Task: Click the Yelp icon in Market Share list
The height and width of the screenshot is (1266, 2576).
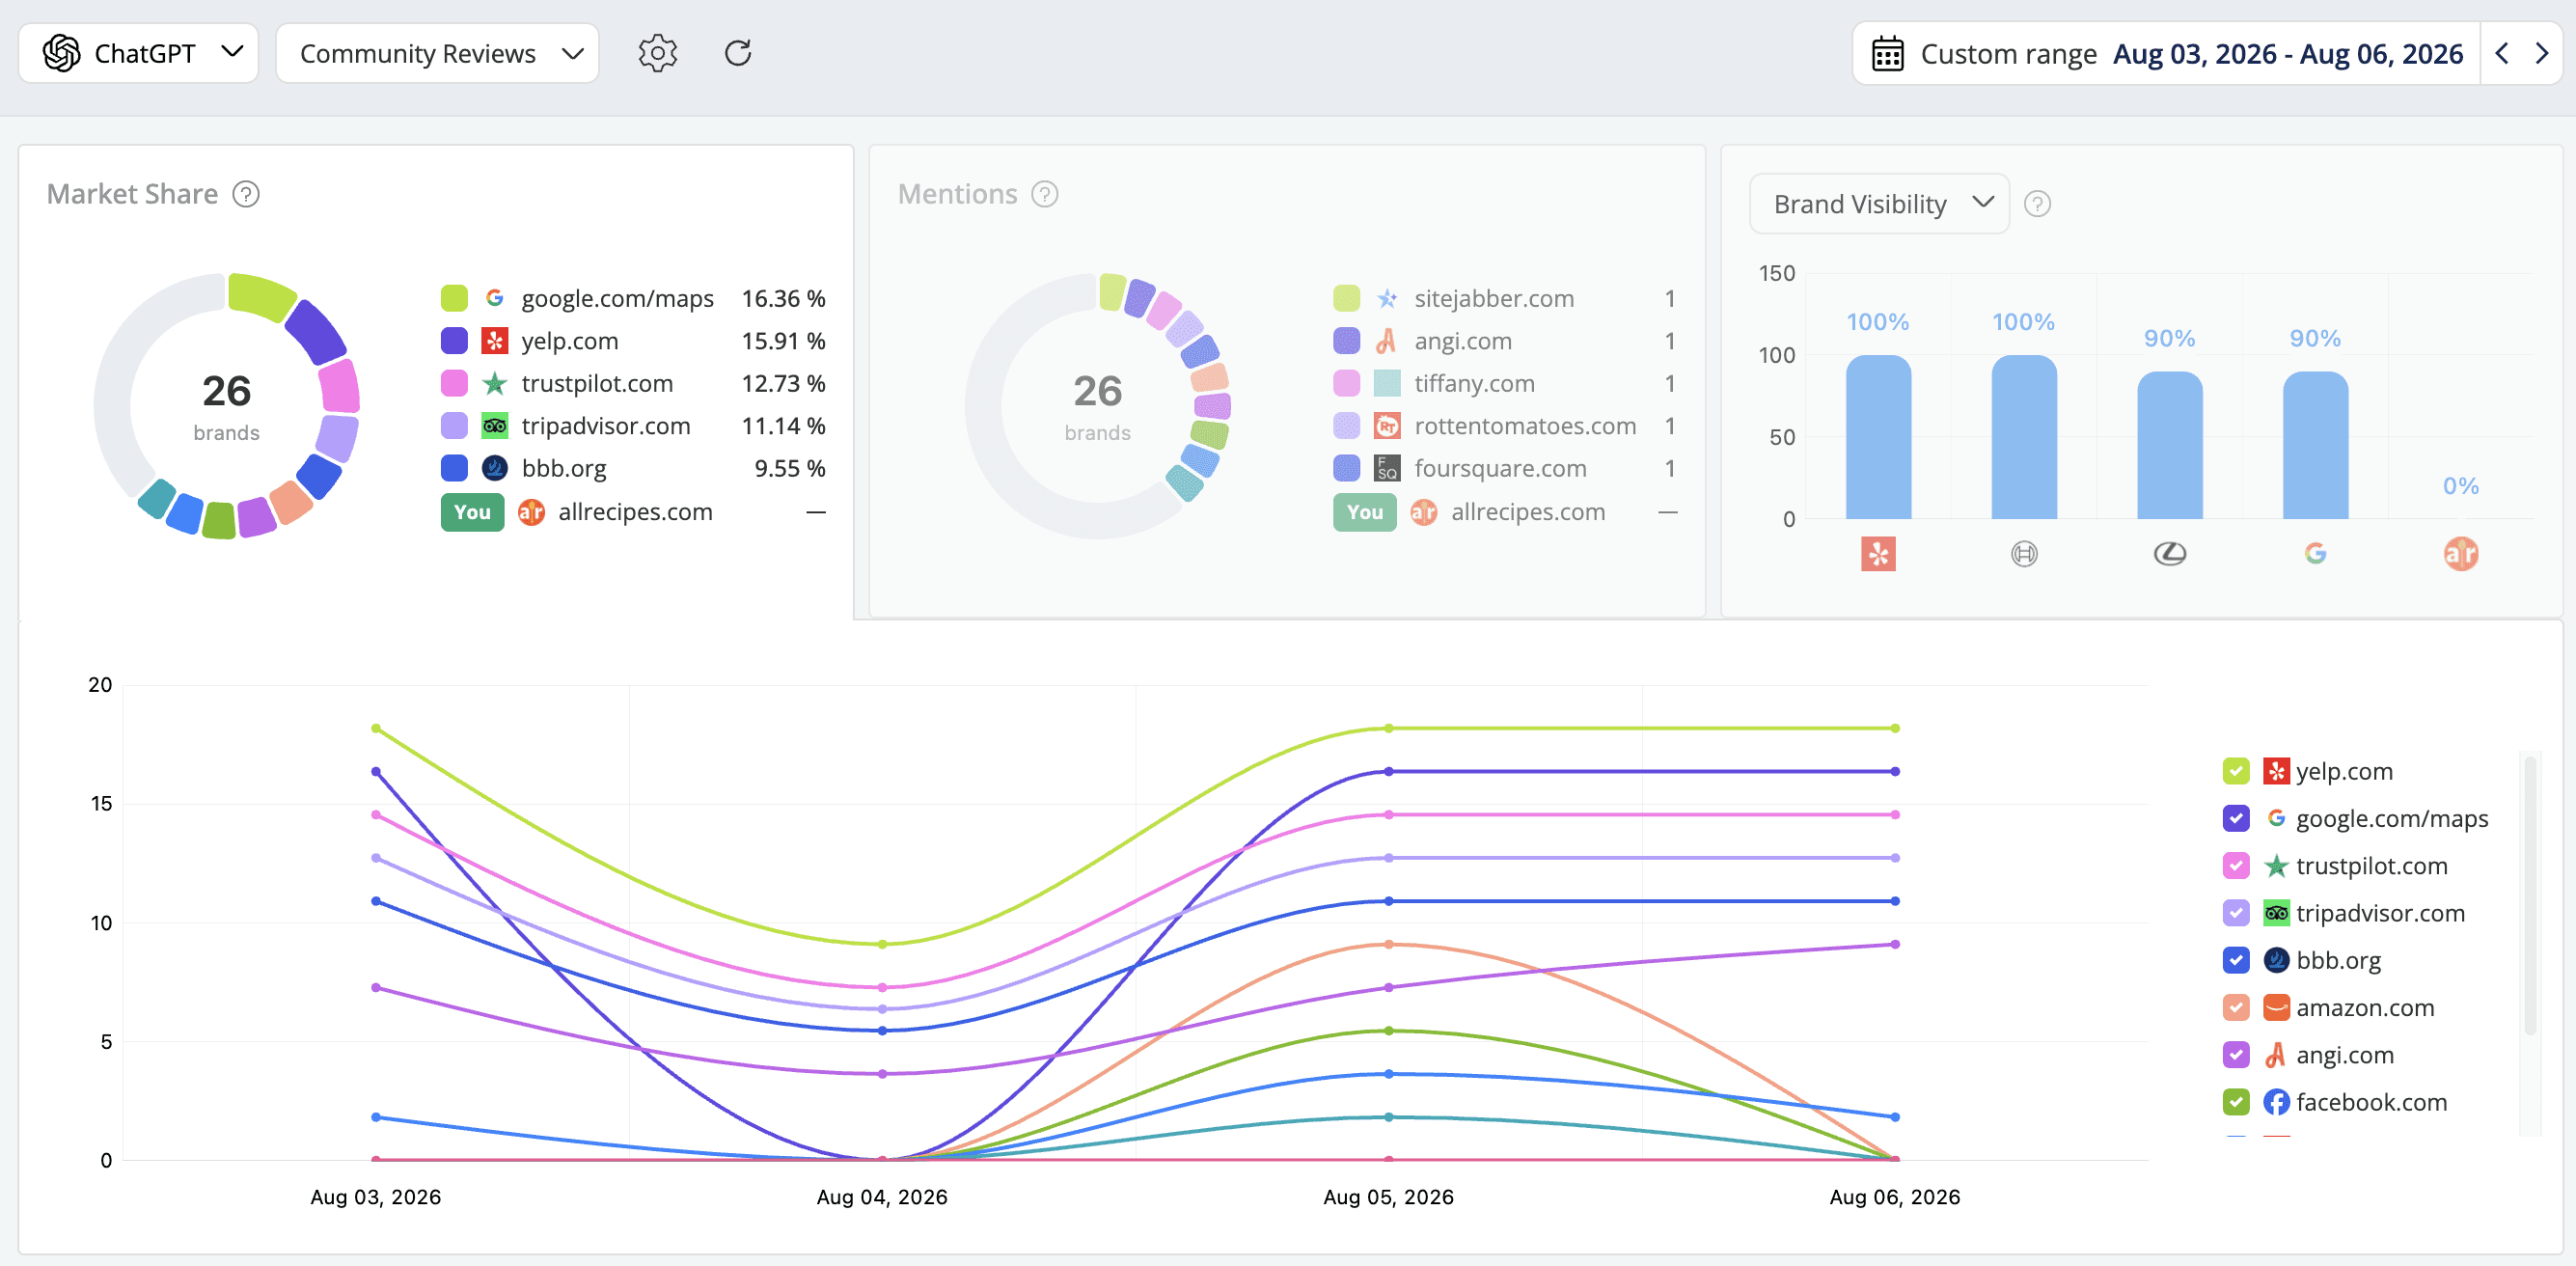Action: coord(494,341)
